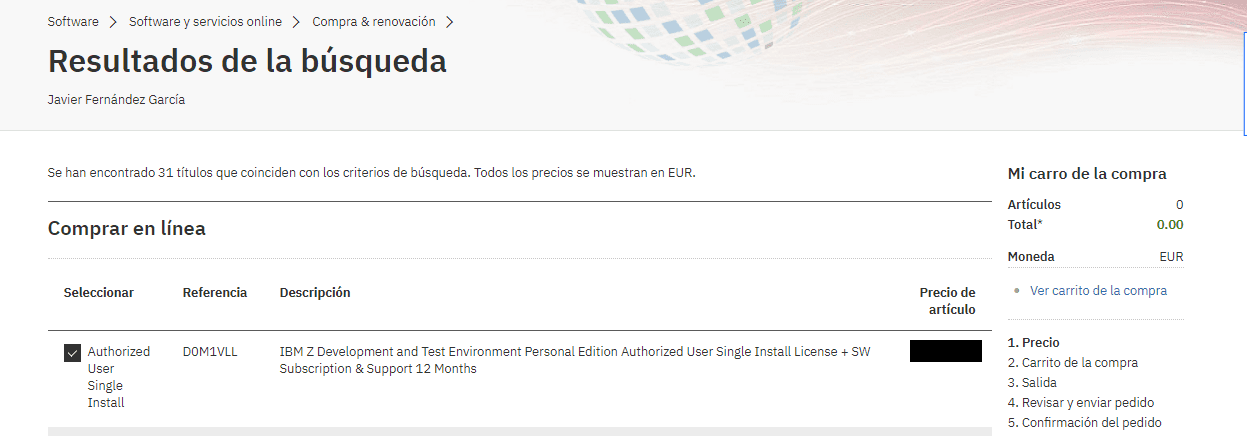This screenshot has width=1247, height=436.
Task: Click the Descripción column header
Action: [315, 293]
